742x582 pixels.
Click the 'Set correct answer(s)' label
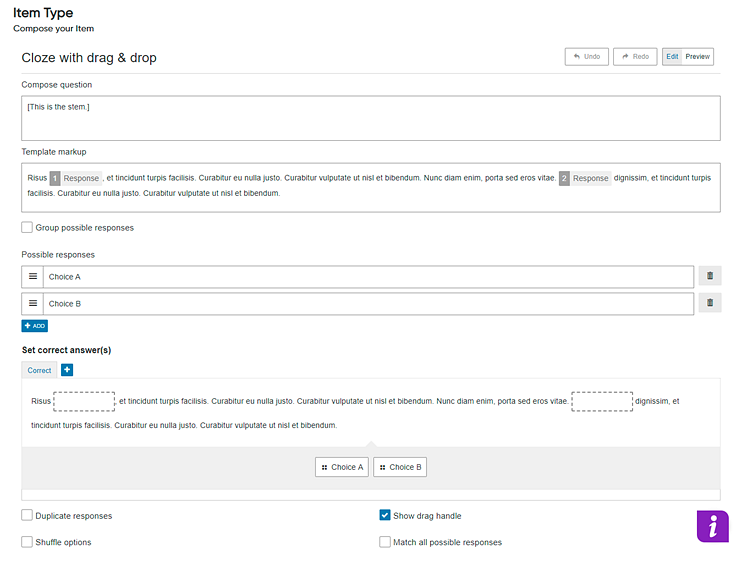pyautogui.click(x=66, y=350)
